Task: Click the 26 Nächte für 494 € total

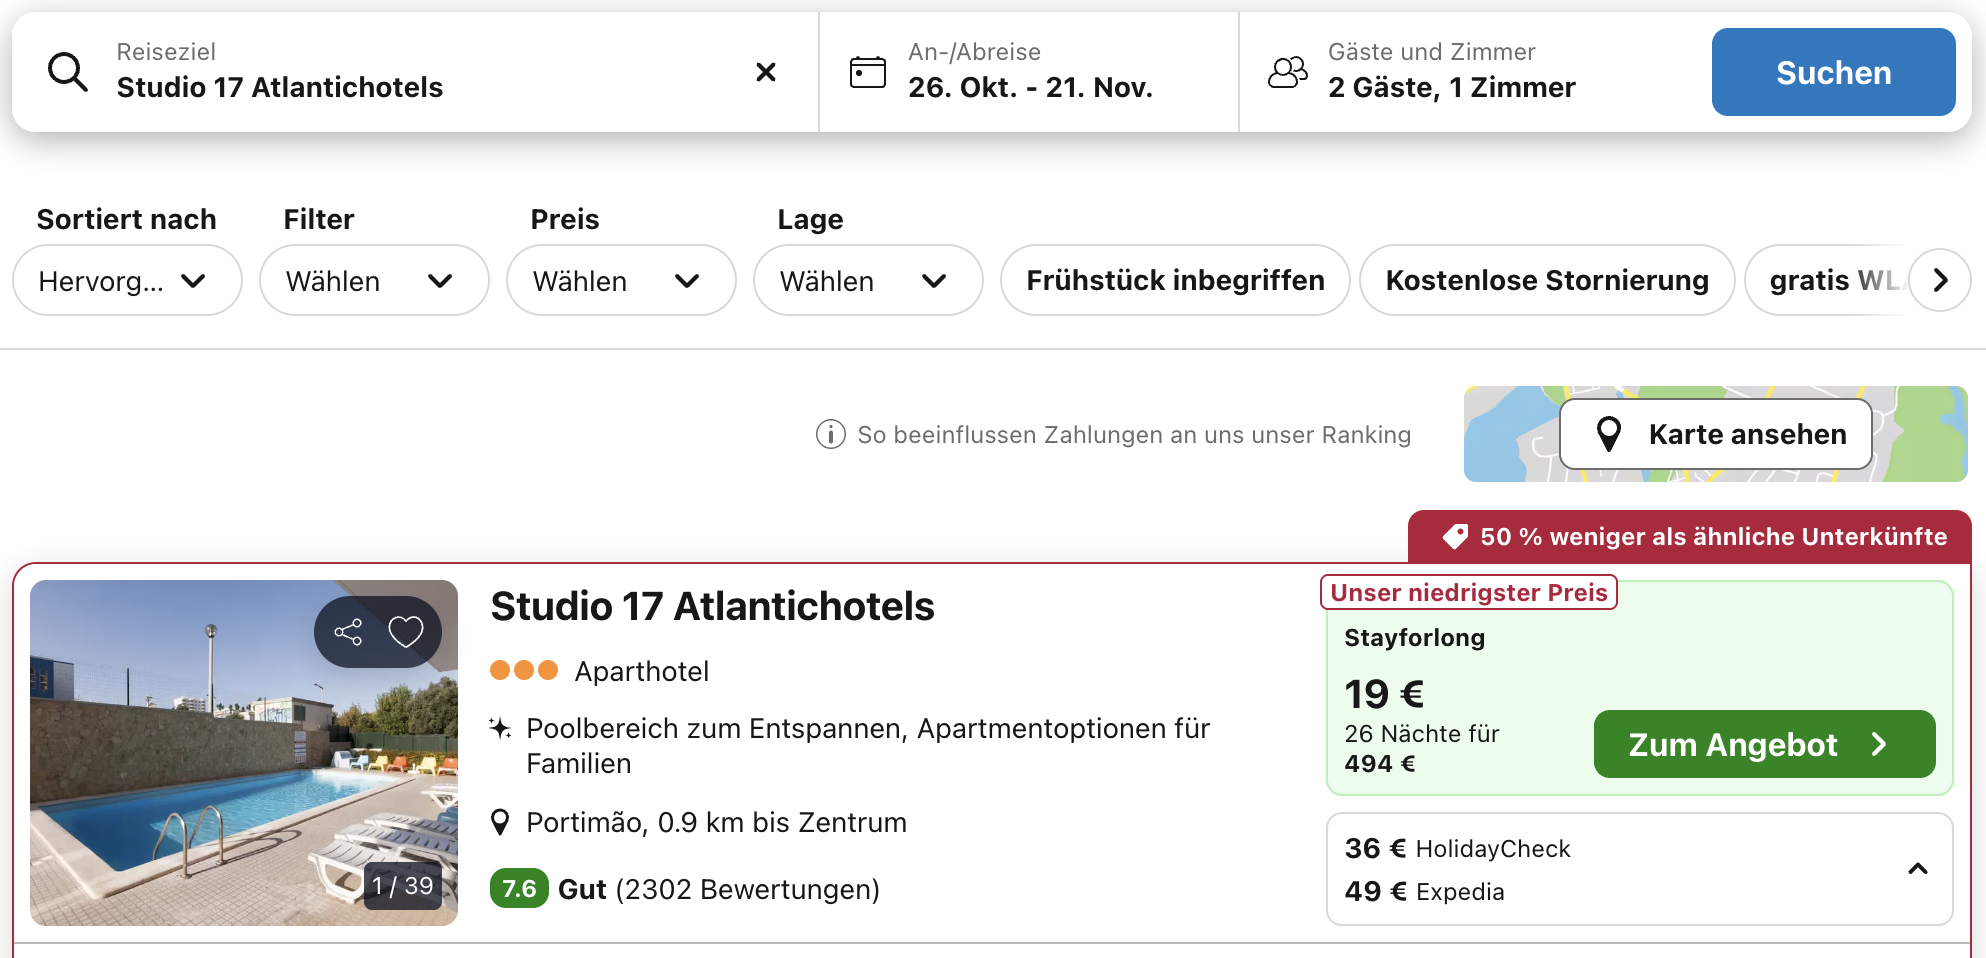Action: [1421, 749]
